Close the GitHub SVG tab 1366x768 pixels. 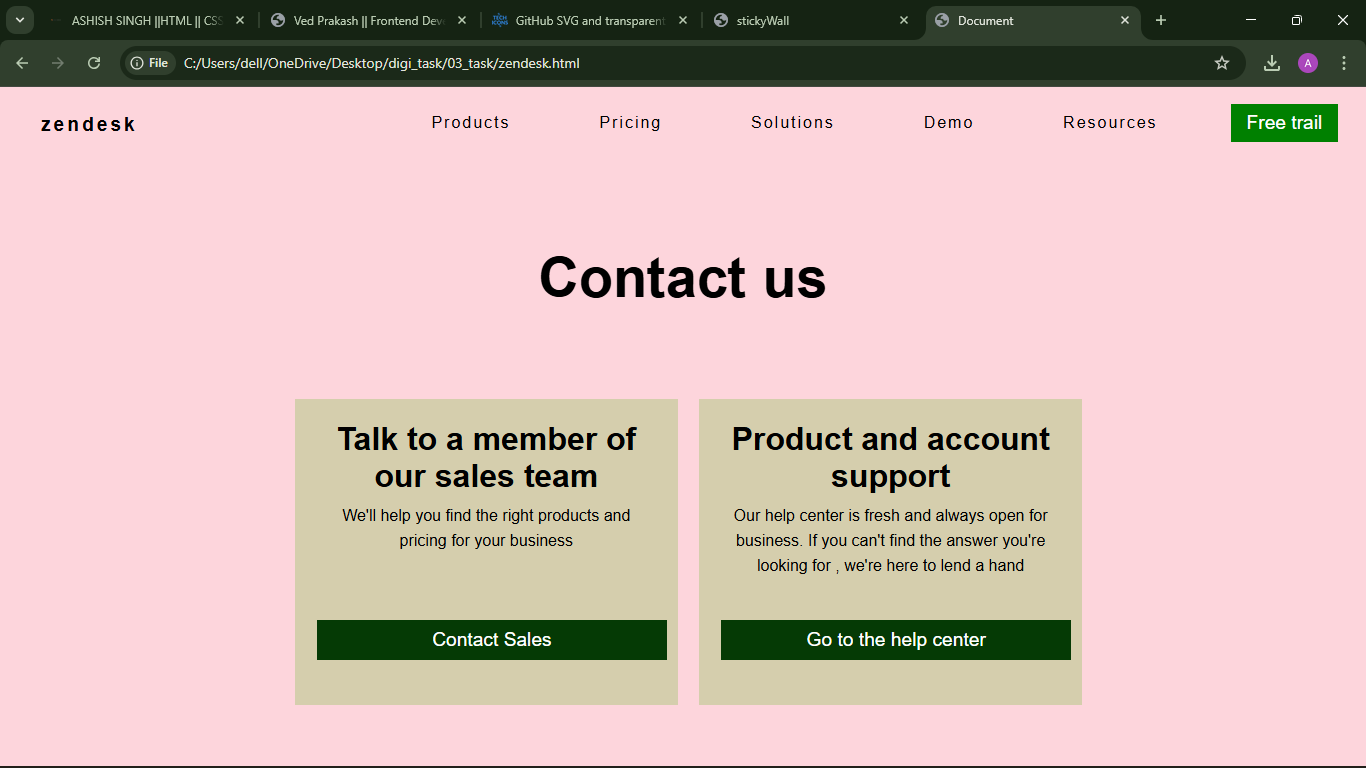(x=682, y=20)
